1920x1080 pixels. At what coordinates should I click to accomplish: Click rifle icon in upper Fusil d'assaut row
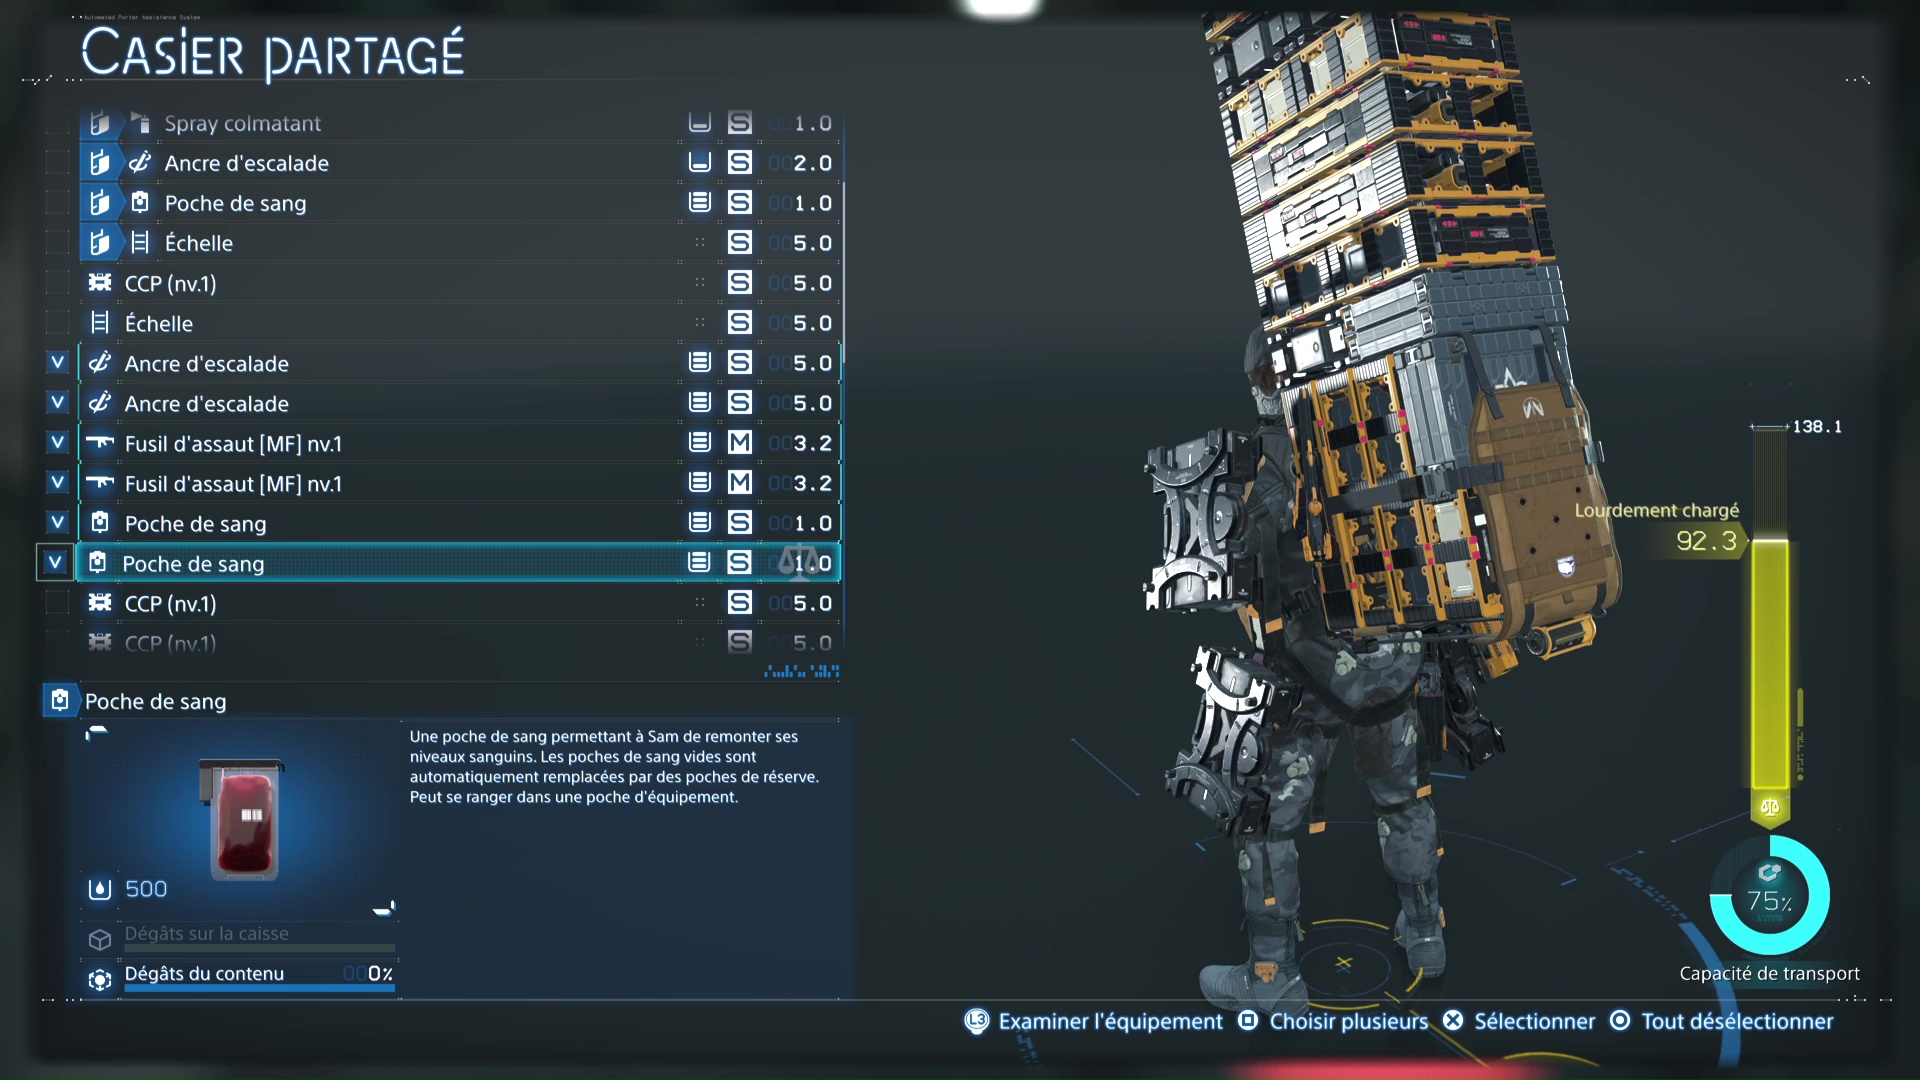(x=100, y=442)
